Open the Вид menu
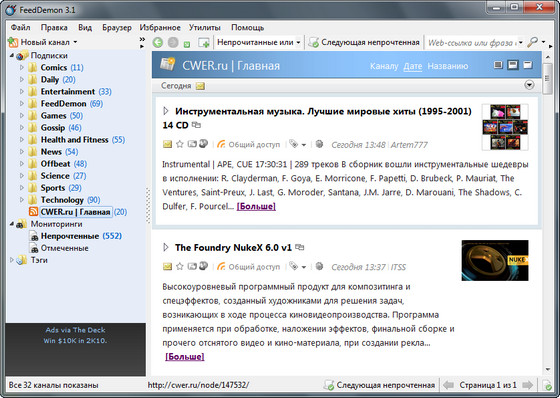This screenshot has height=398, width=560. click(85, 28)
